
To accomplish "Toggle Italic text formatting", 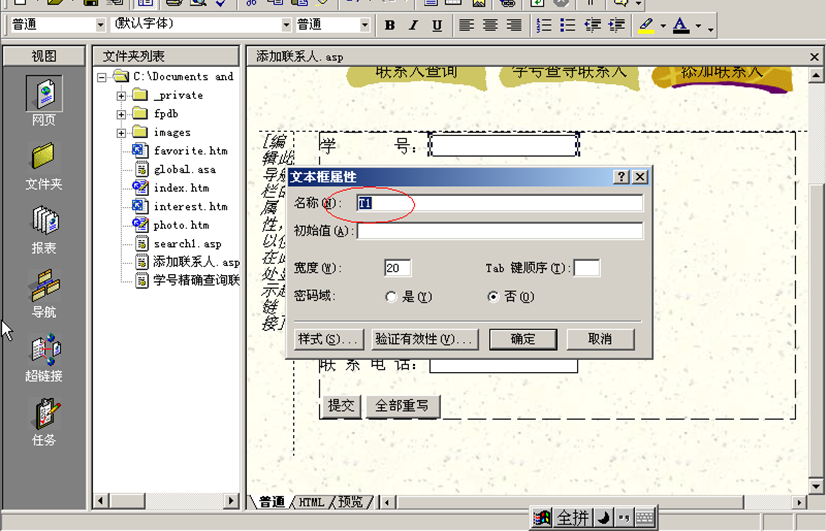I will pyautogui.click(x=414, y=25).
